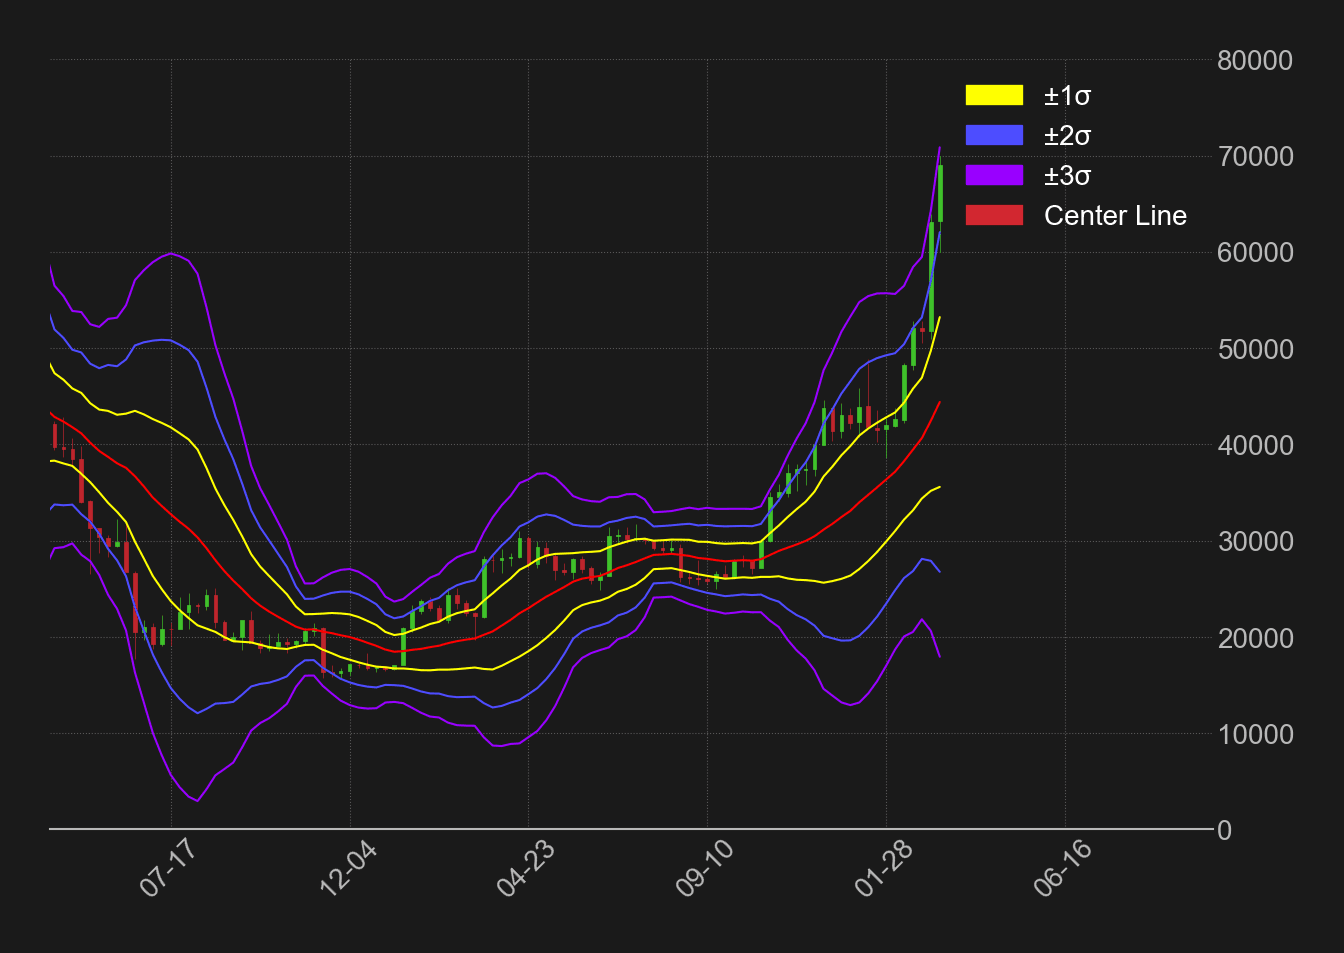This screenshot has width=1344, height=953.
Task: Click the 06-16 x-axis tick label
Action: [x=1061, y=868]
